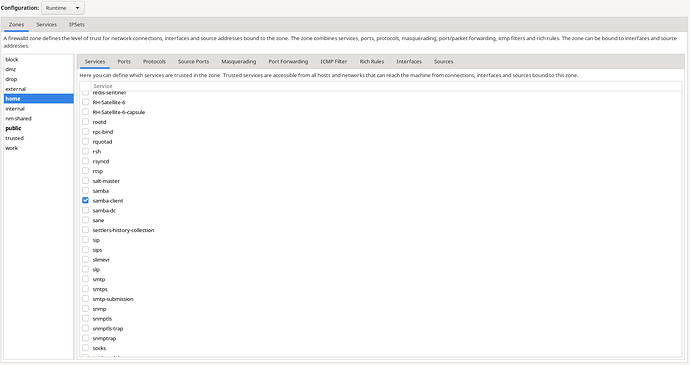The width and height of the screenshot is (690, 365).
Task: Select the nm-shared zone
Action: point(39,118)
